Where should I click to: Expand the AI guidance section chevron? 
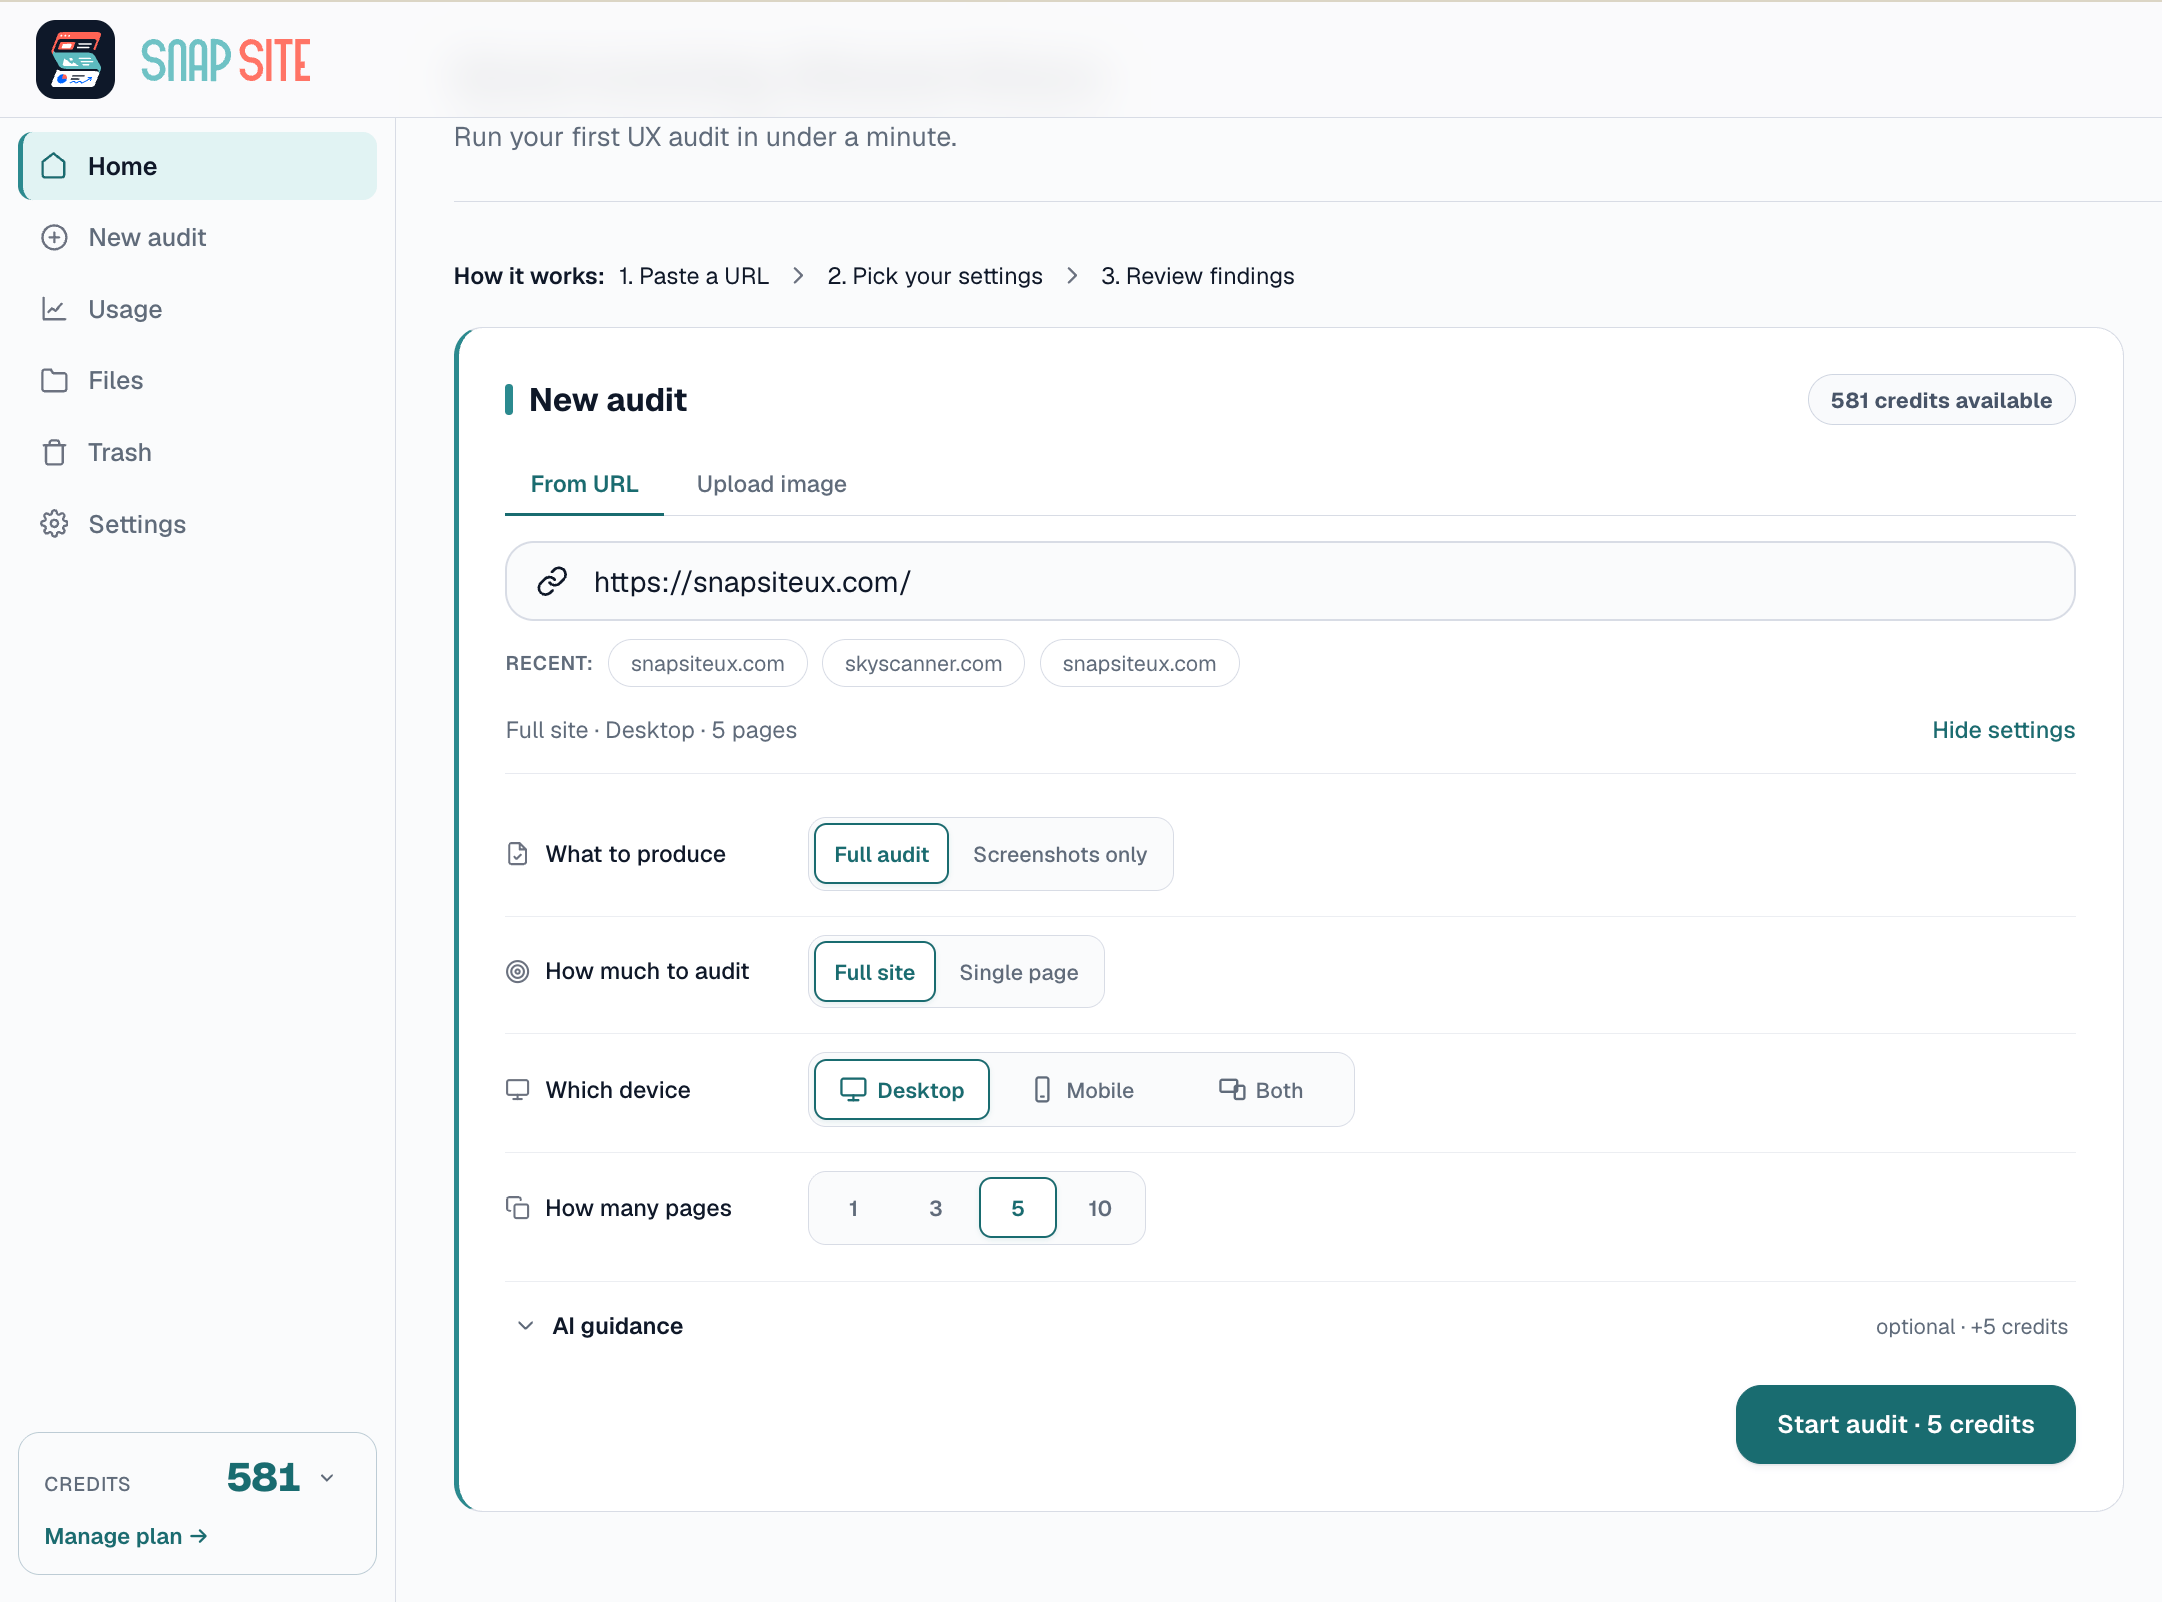click(525, 1326)
